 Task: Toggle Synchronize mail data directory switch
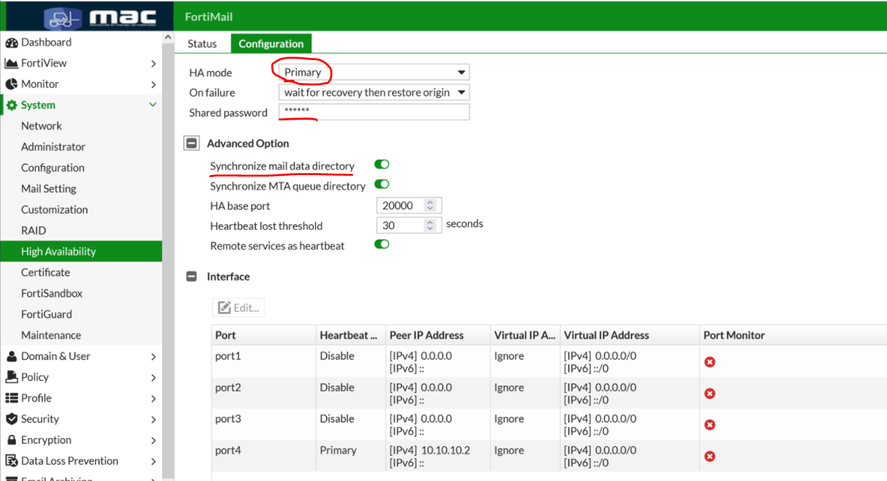[381, 164]
